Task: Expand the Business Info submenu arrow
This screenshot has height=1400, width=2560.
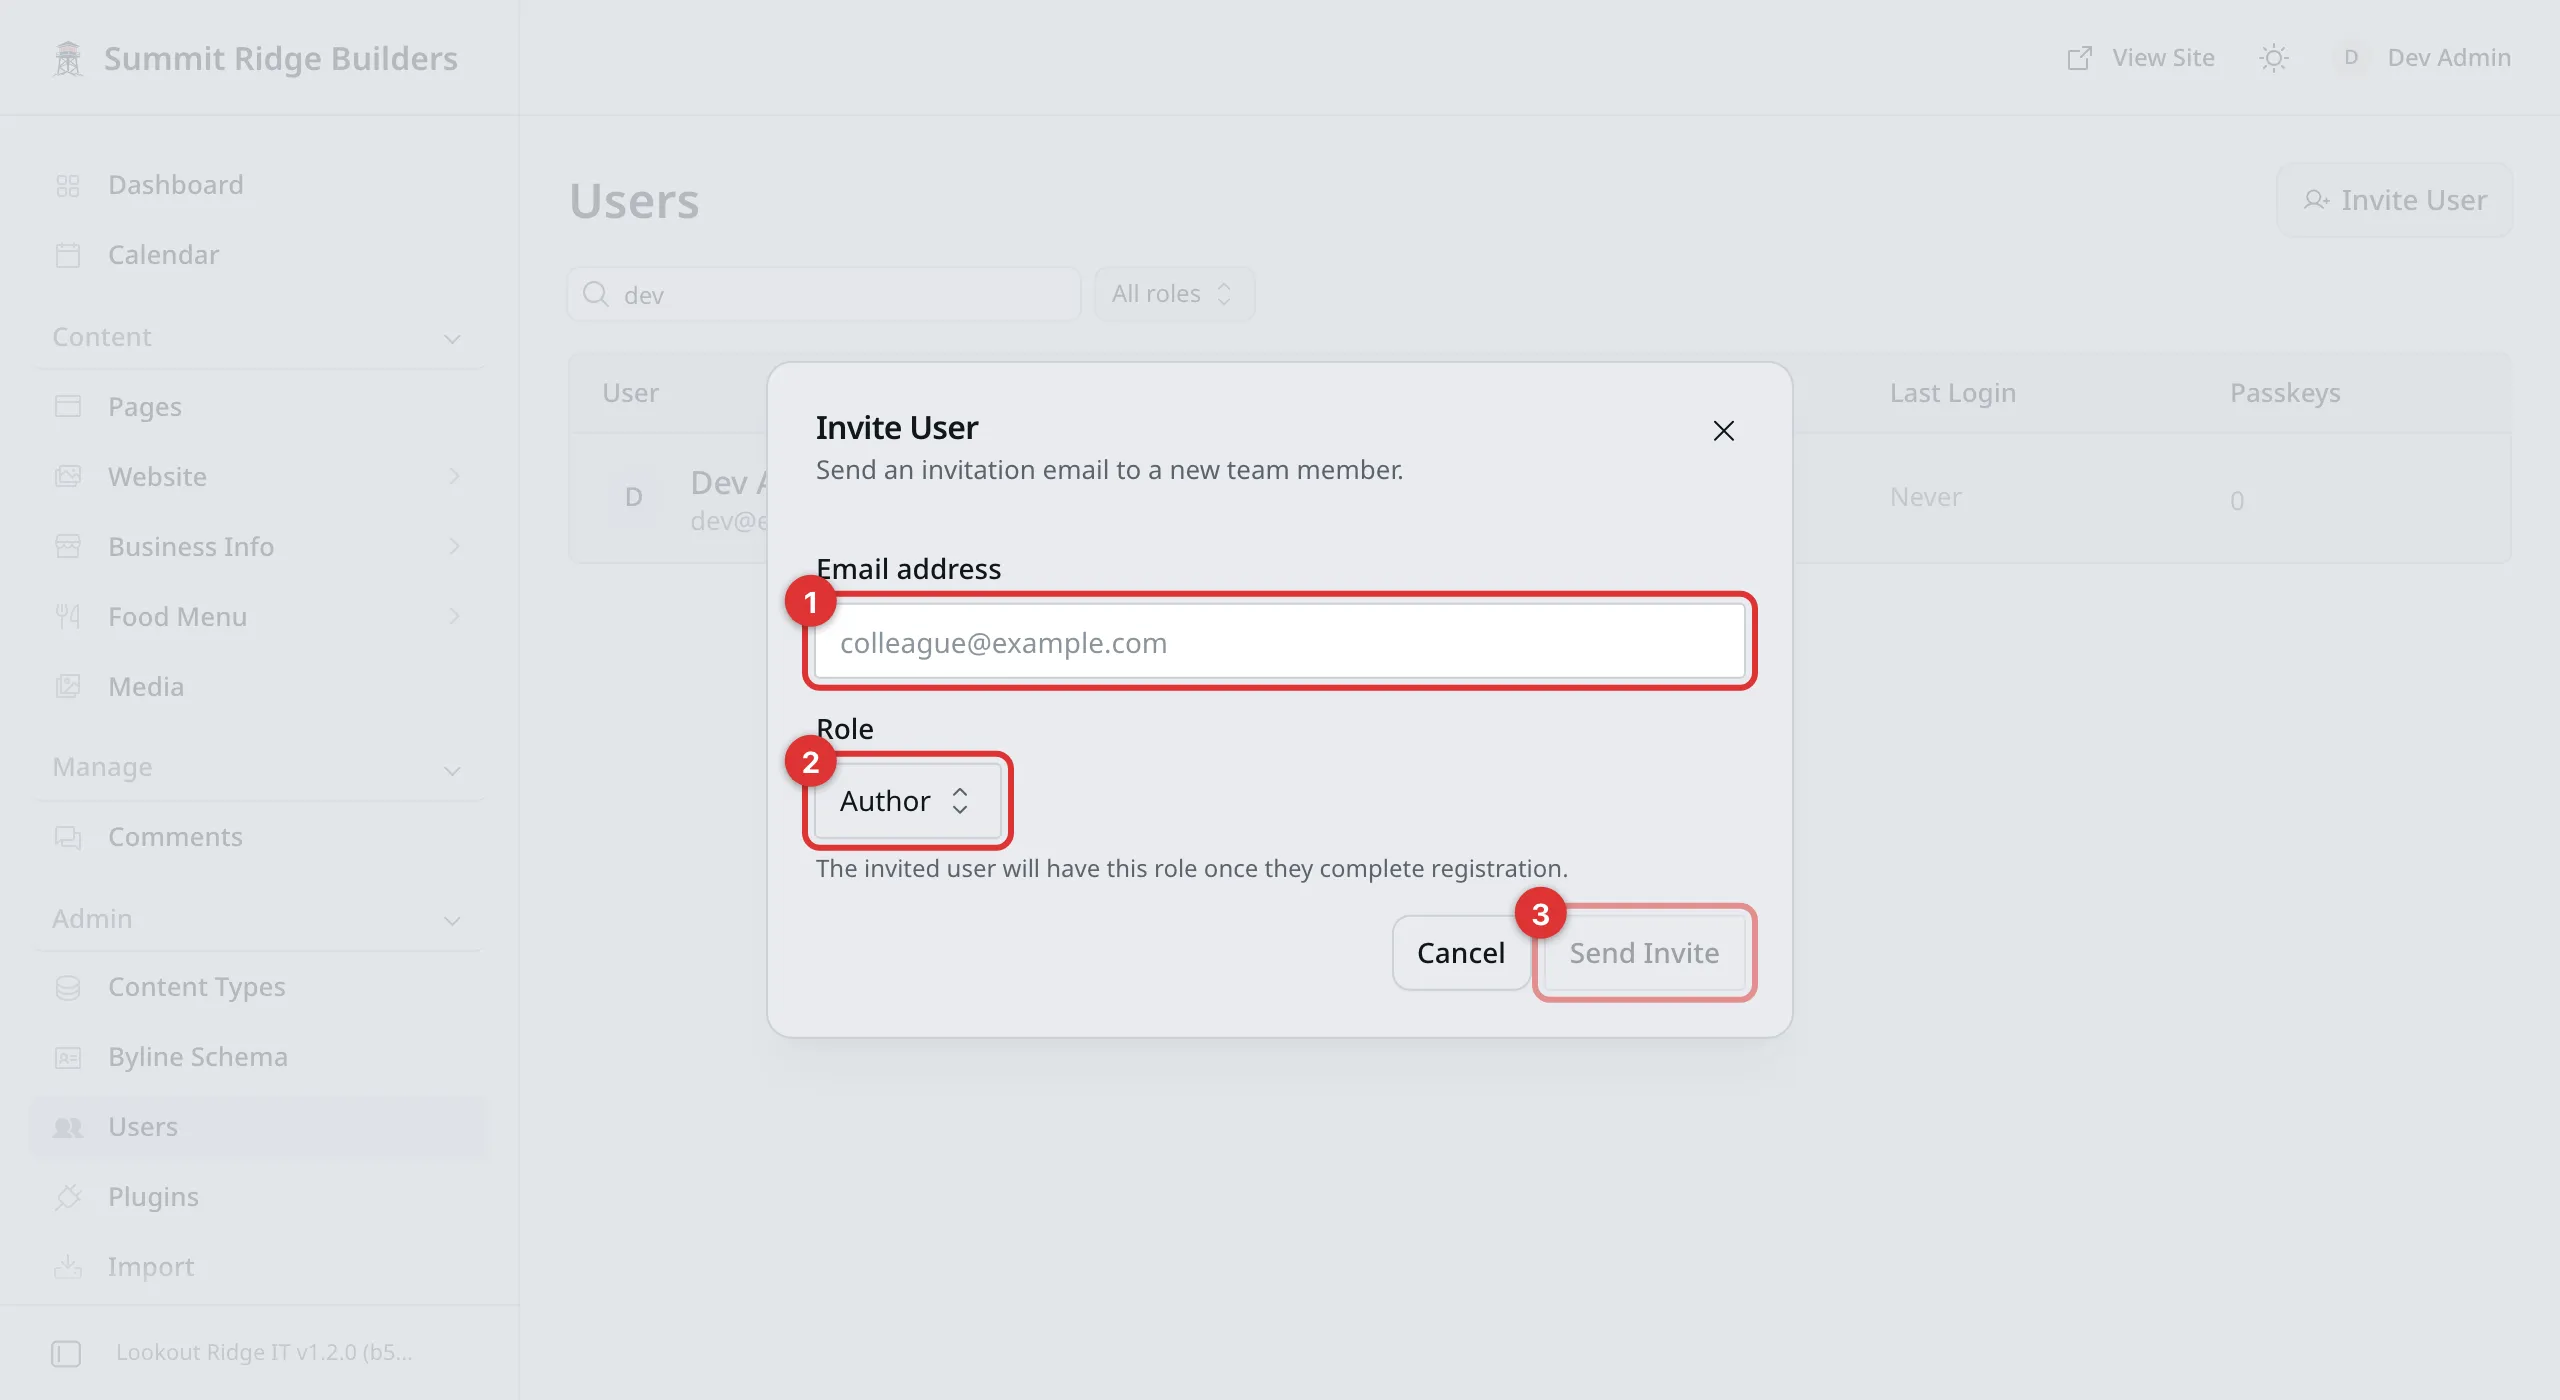Action: pyautogui.click(x=454, y=546)
